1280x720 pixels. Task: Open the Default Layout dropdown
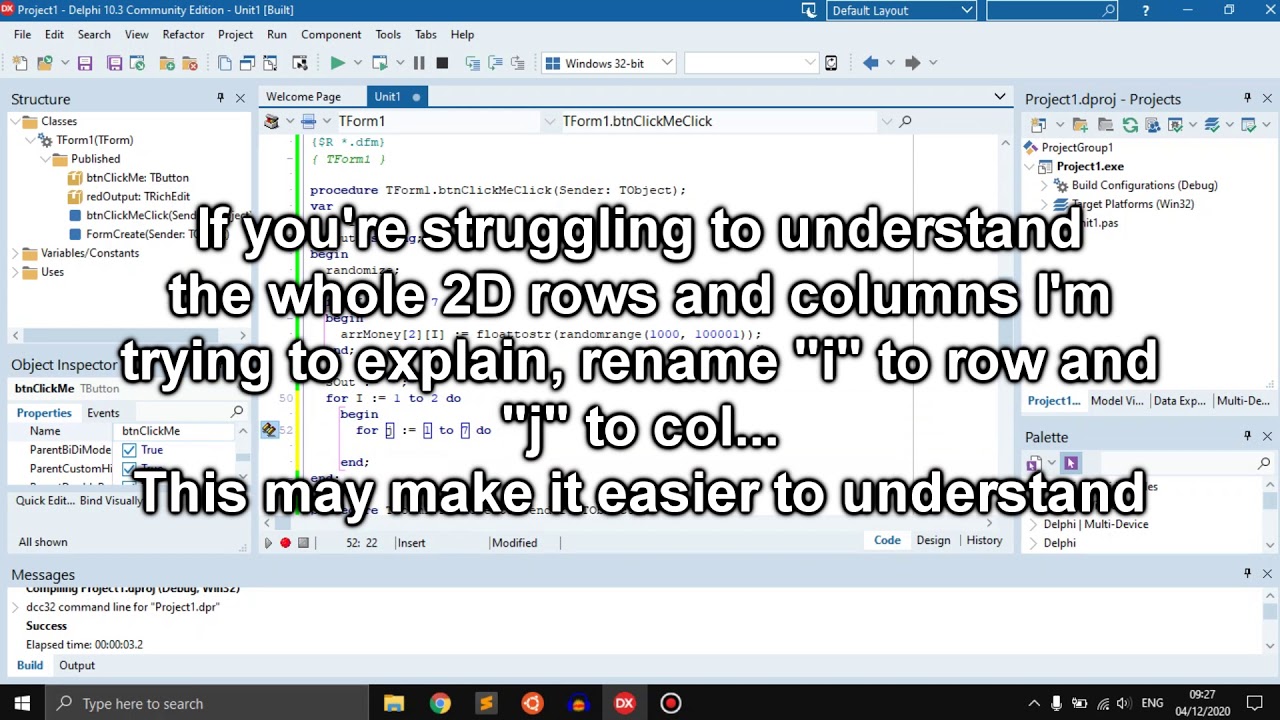pos(966,10)
